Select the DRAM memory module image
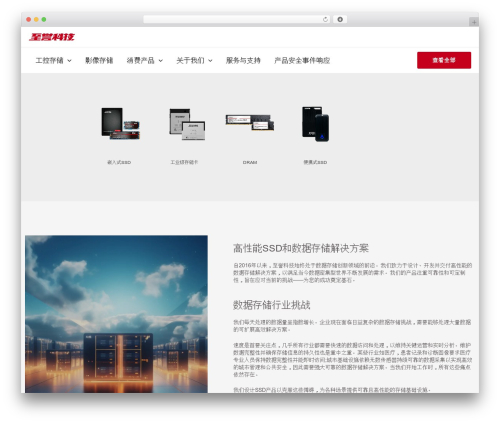The image size is (500, 423). pos(250,122)
